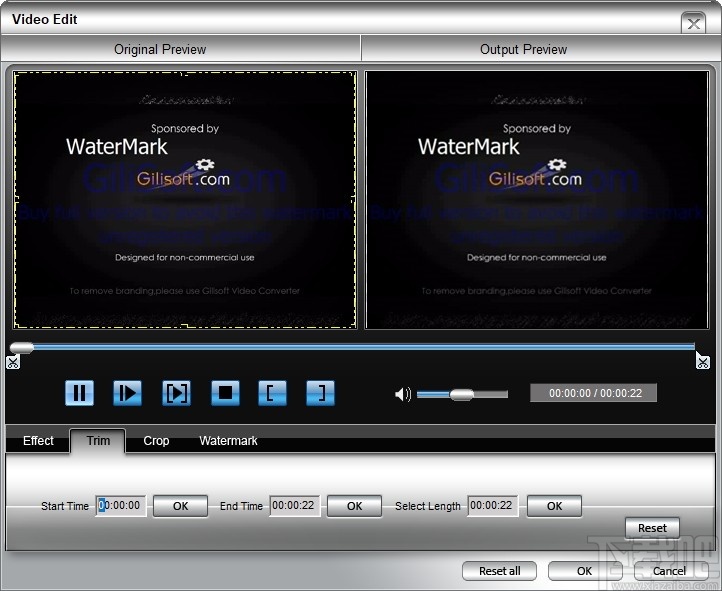Stop the video playback
This screenshot has width=722, height=591.
pos(225,393)
